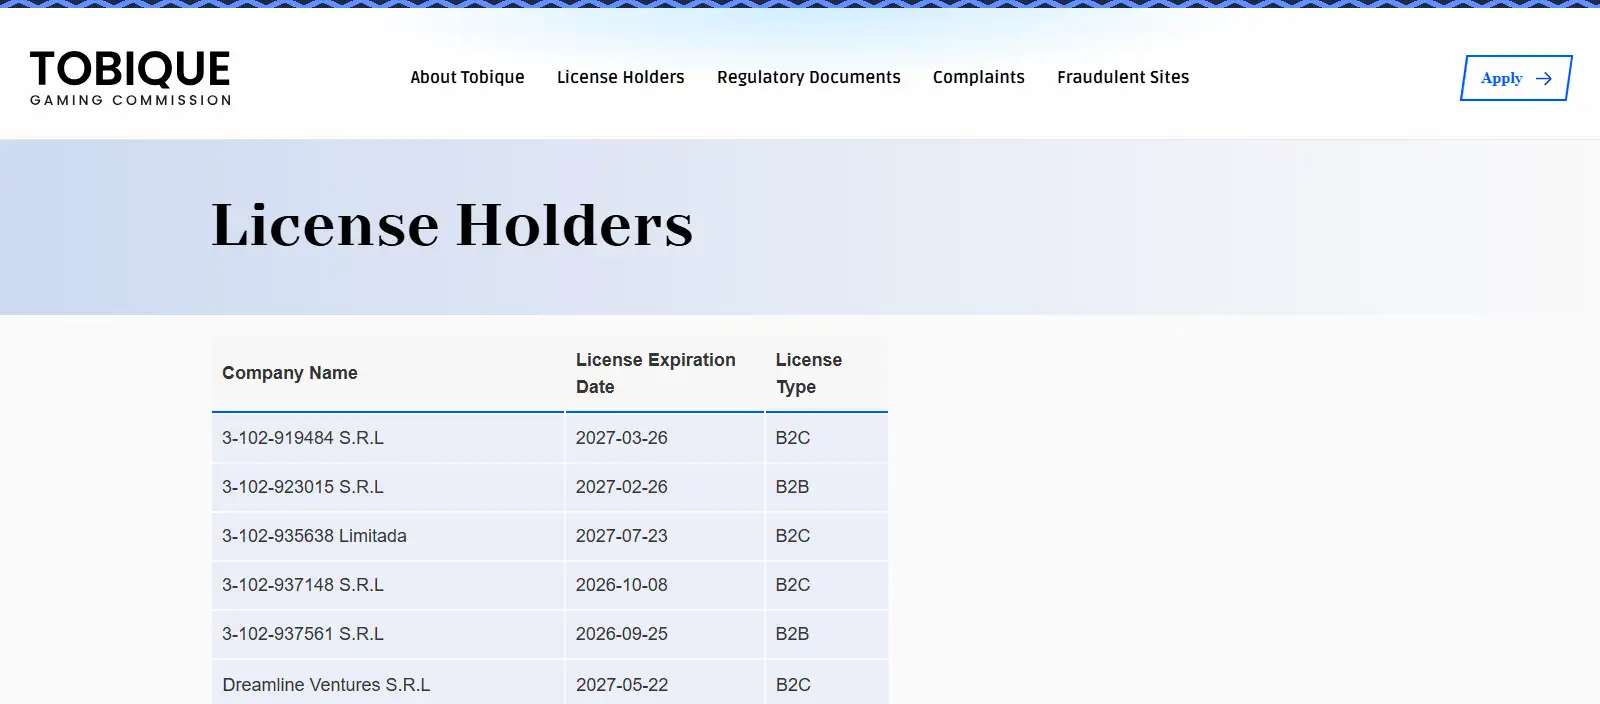Click expiration date 2027-02-26

coord(622,487)
